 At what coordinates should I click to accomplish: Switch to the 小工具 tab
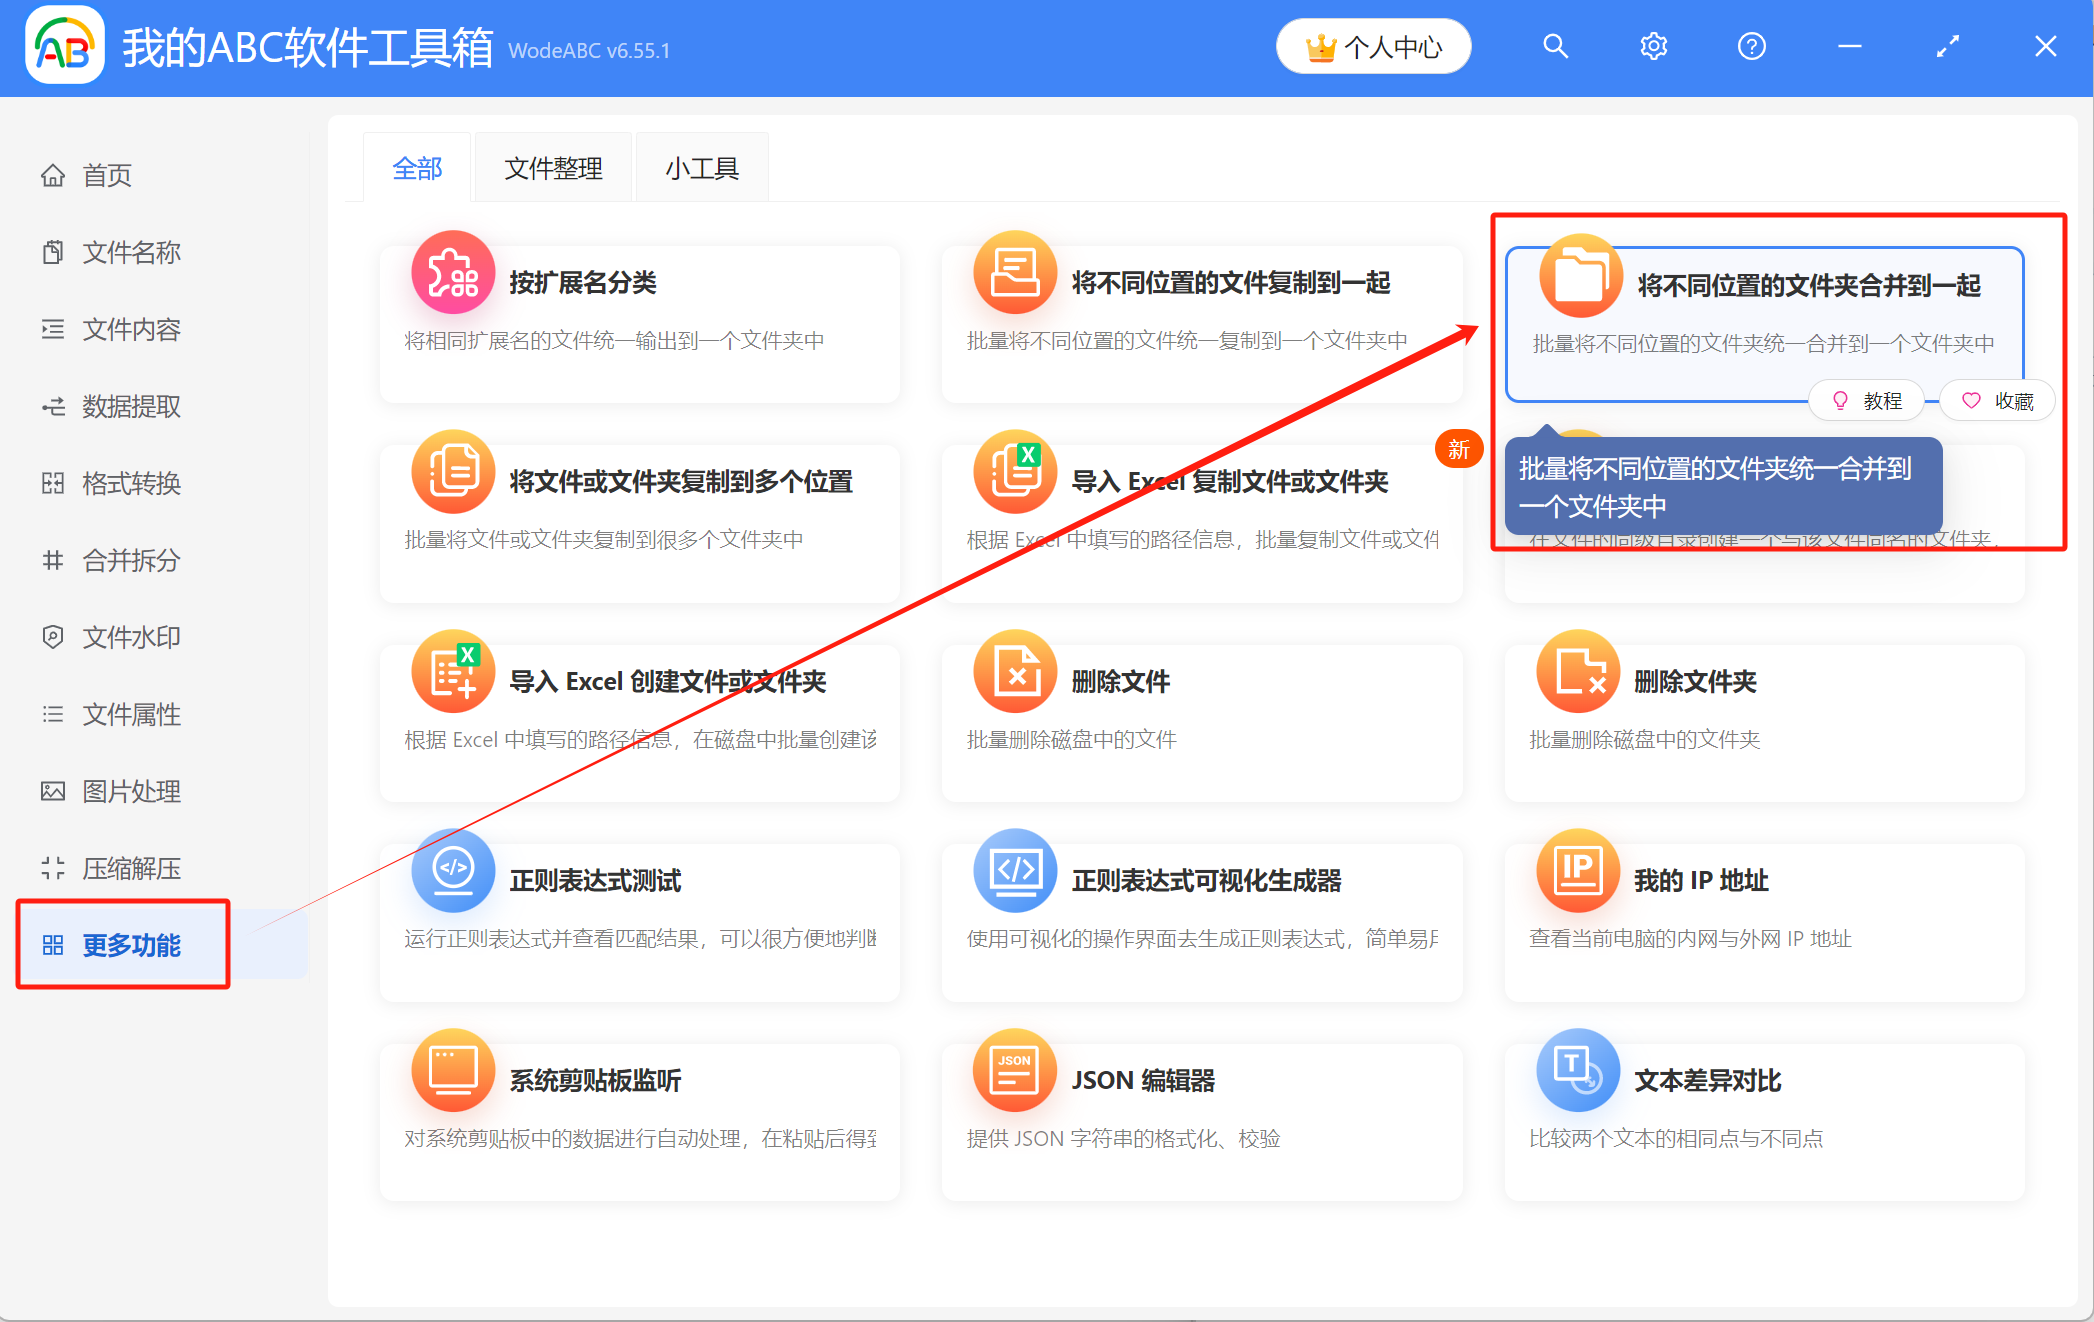[701, 167]
